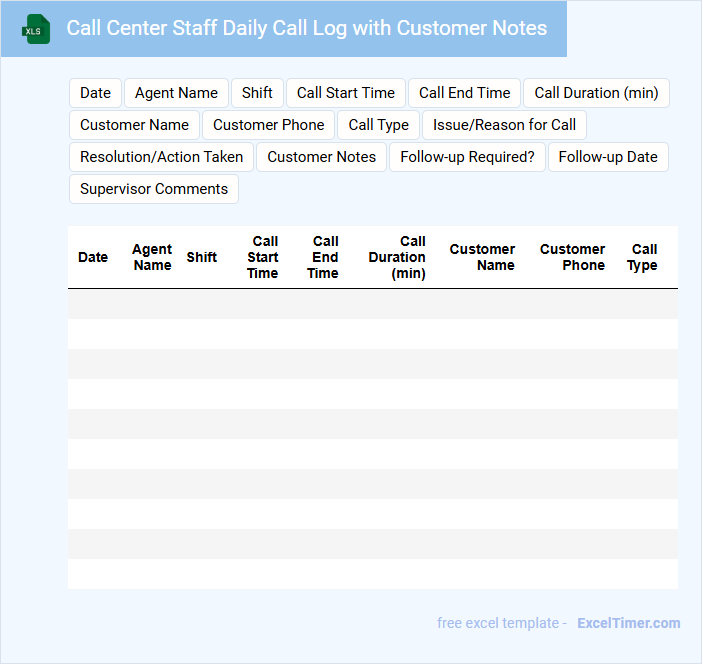This screenshot has width=702, height=664.
Task: Open the ExcelTimer.com link
Action: 629,623
